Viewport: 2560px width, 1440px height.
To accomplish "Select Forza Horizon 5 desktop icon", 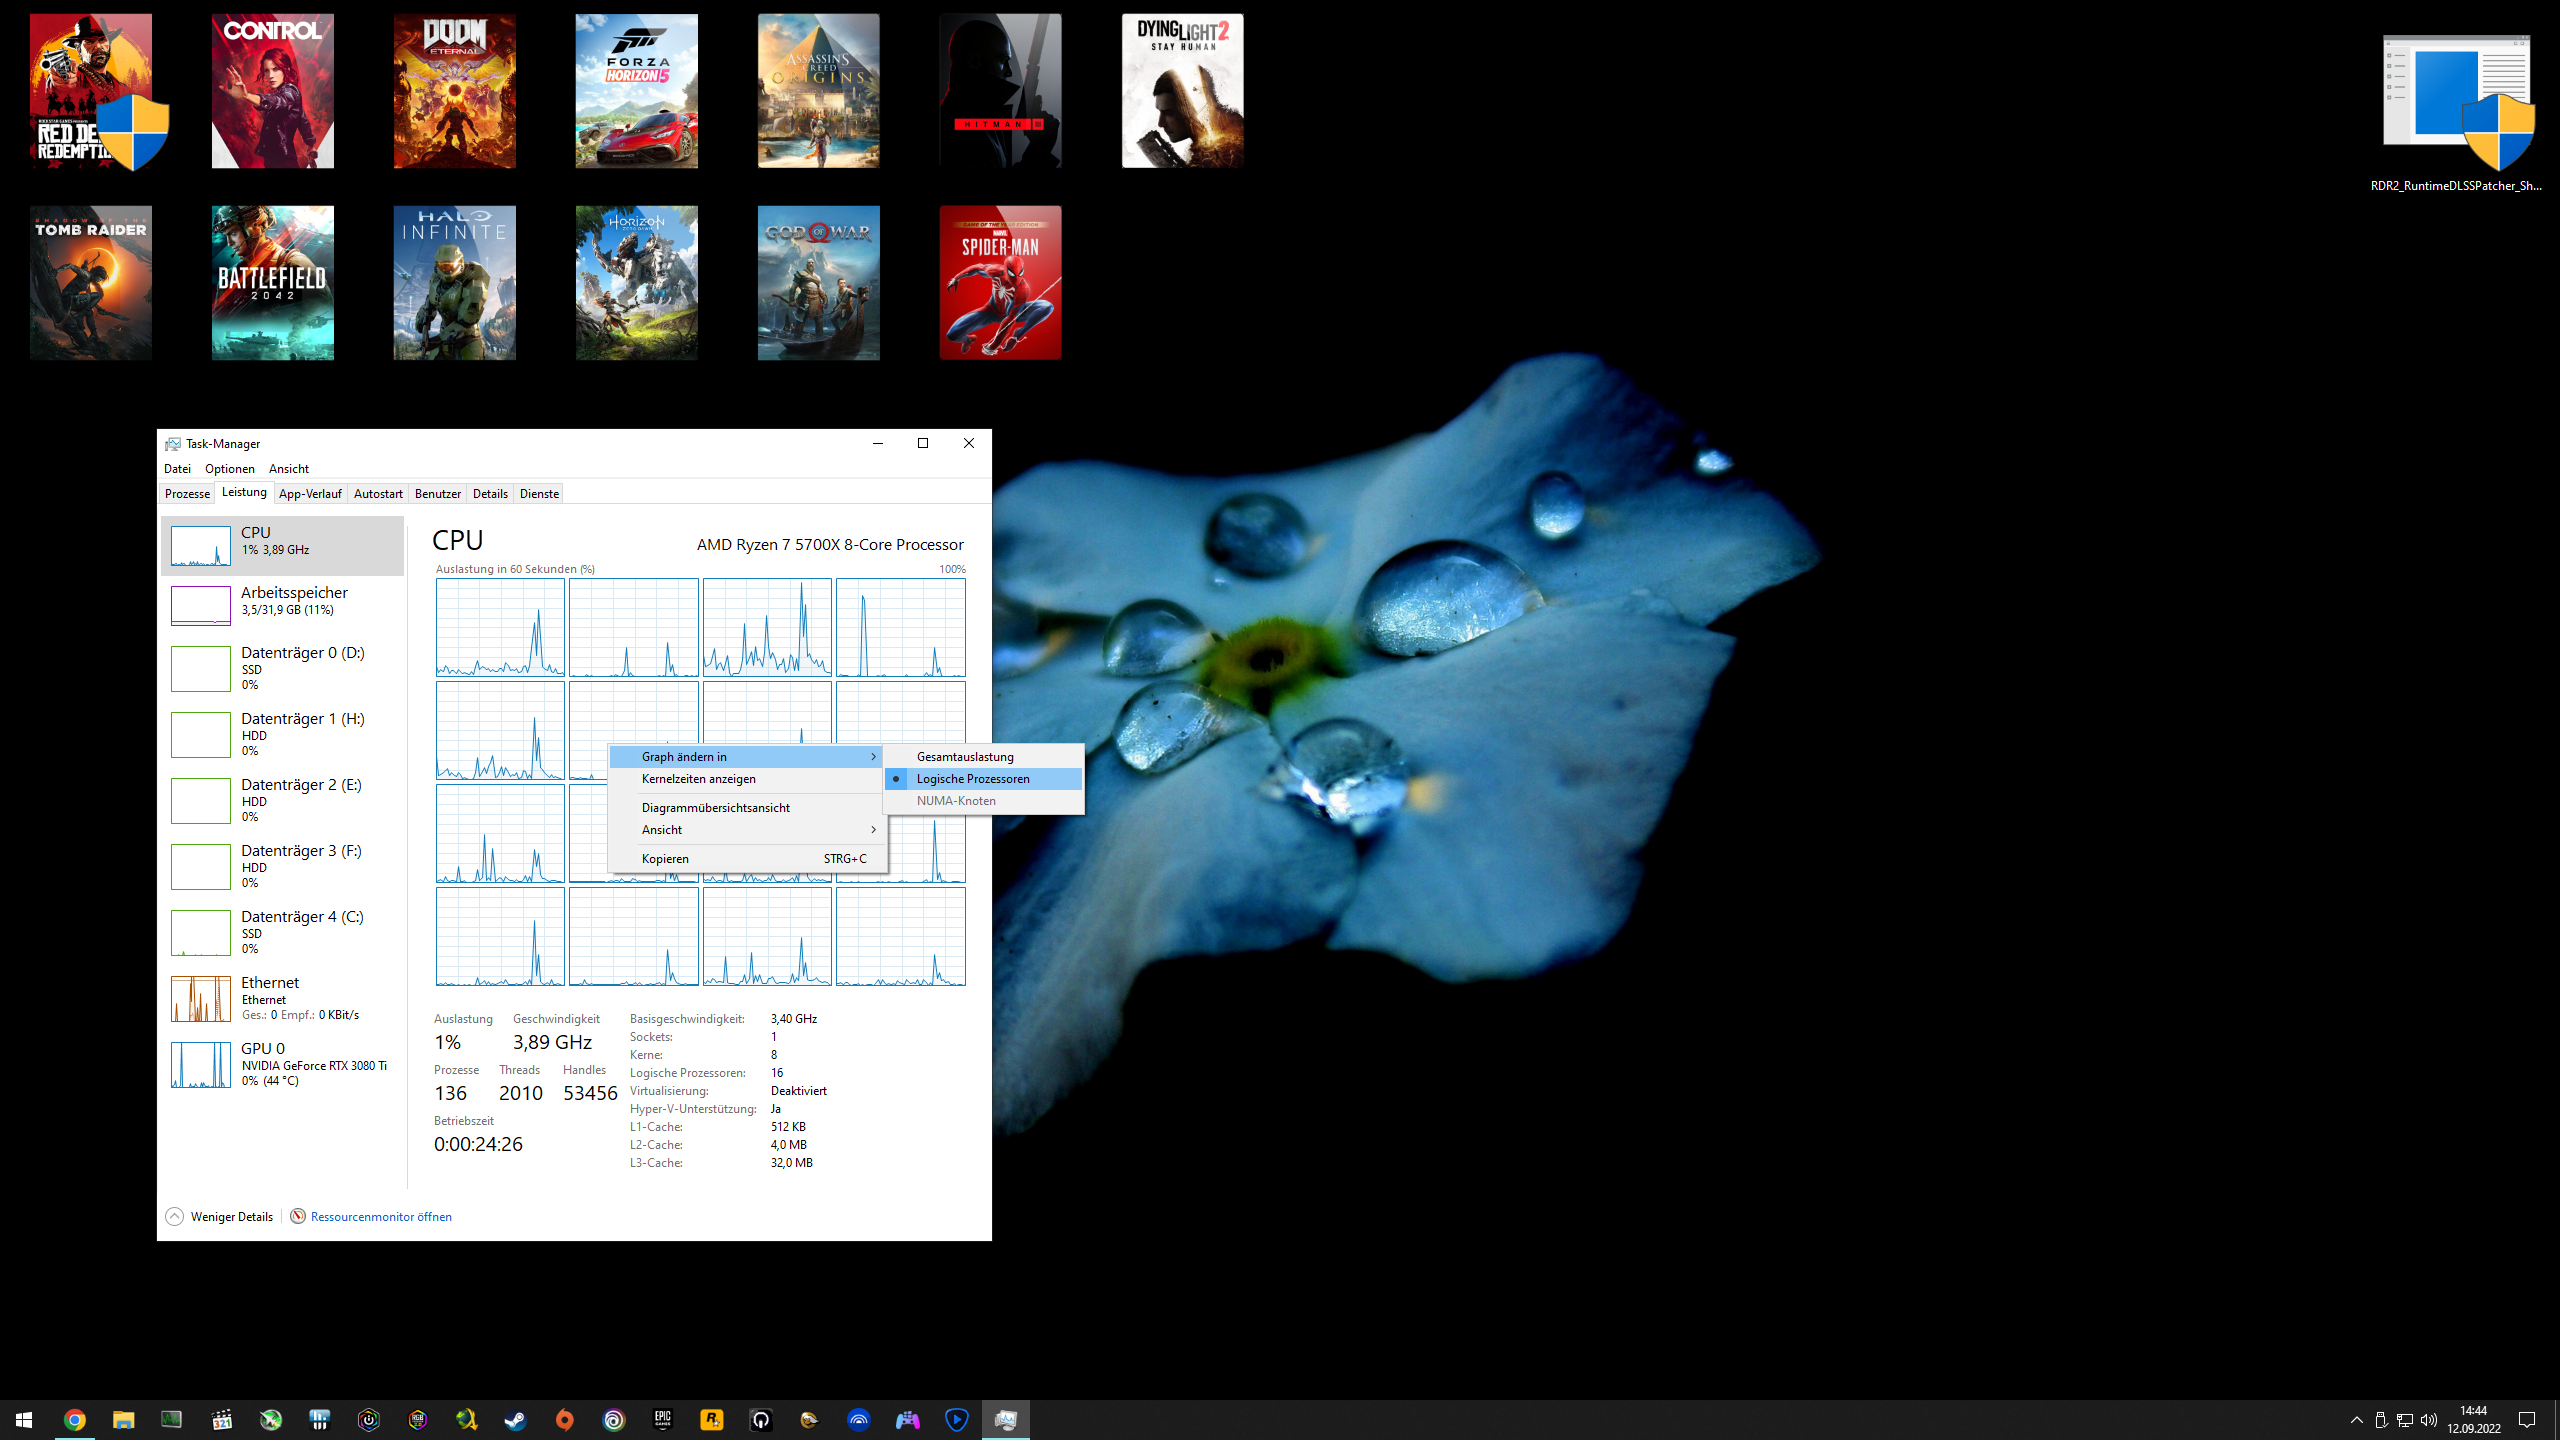I will 637,91.
